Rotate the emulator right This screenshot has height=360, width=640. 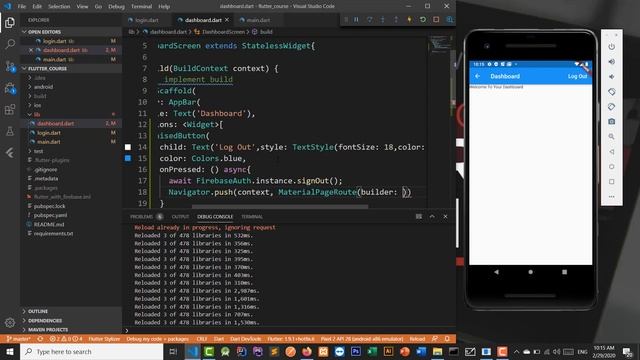tap(611, 107)
